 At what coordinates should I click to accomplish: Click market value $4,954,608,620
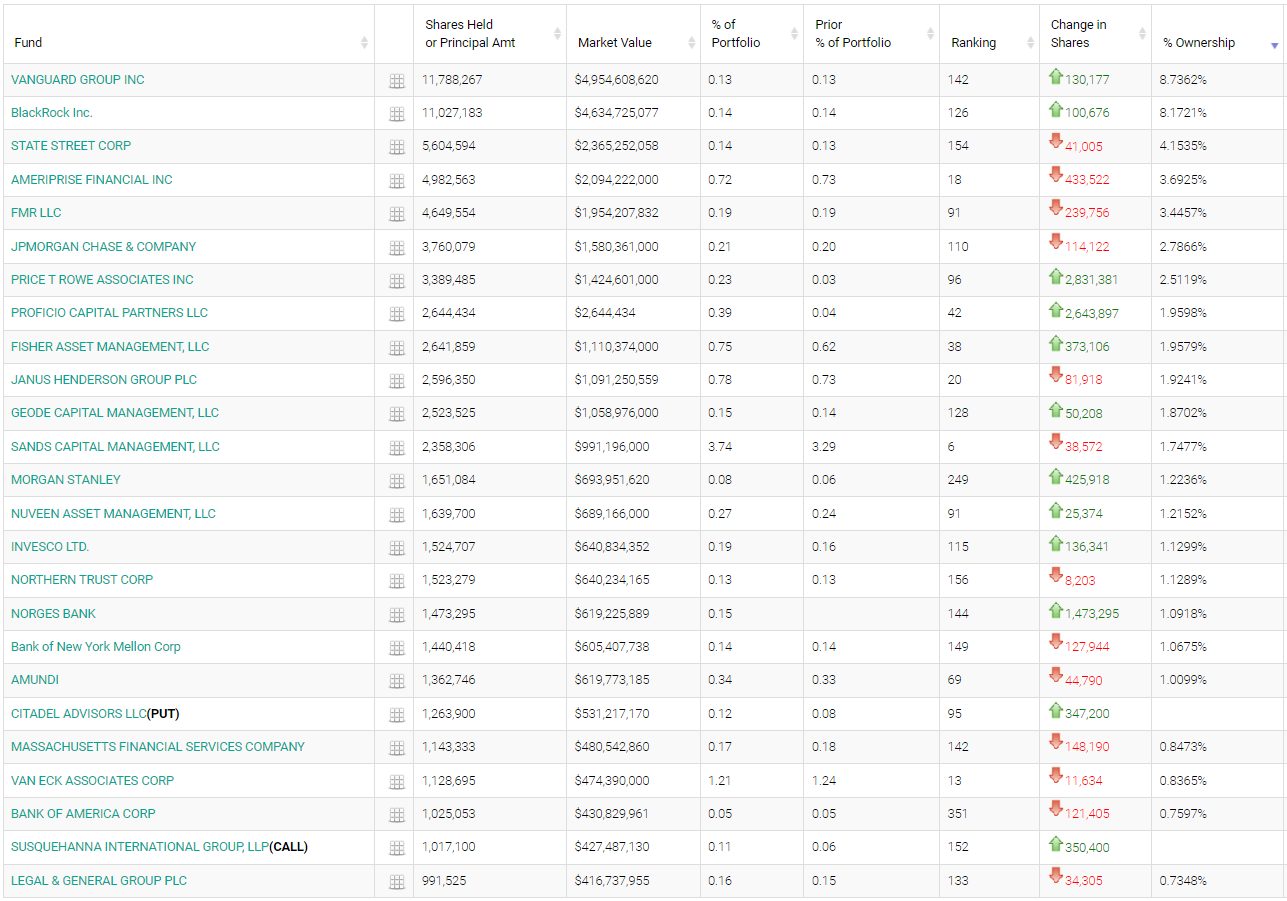(x=617, y=80)
